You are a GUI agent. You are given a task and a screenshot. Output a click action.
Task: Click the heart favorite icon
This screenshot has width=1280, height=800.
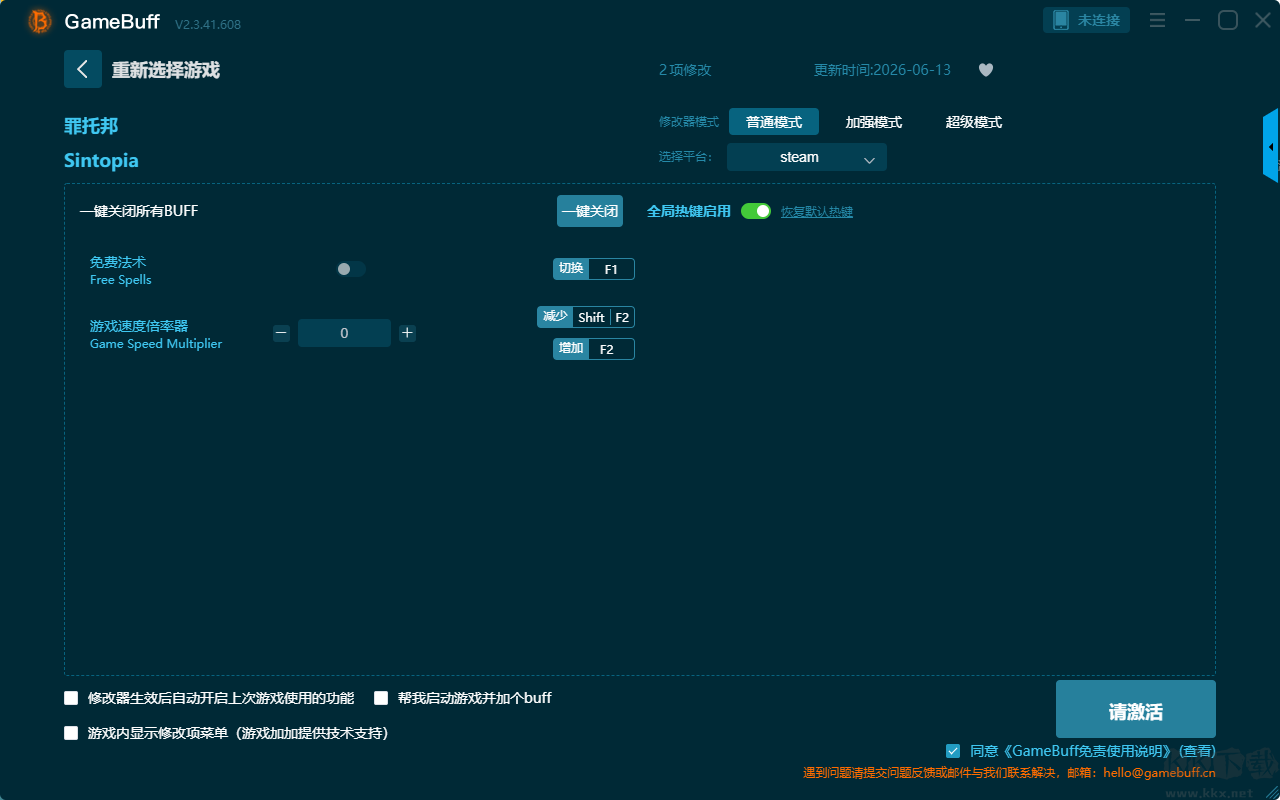(x=986, y=70)
